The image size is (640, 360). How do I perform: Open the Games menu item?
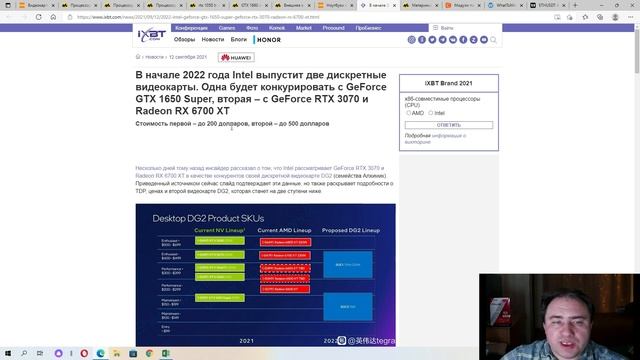227,28
